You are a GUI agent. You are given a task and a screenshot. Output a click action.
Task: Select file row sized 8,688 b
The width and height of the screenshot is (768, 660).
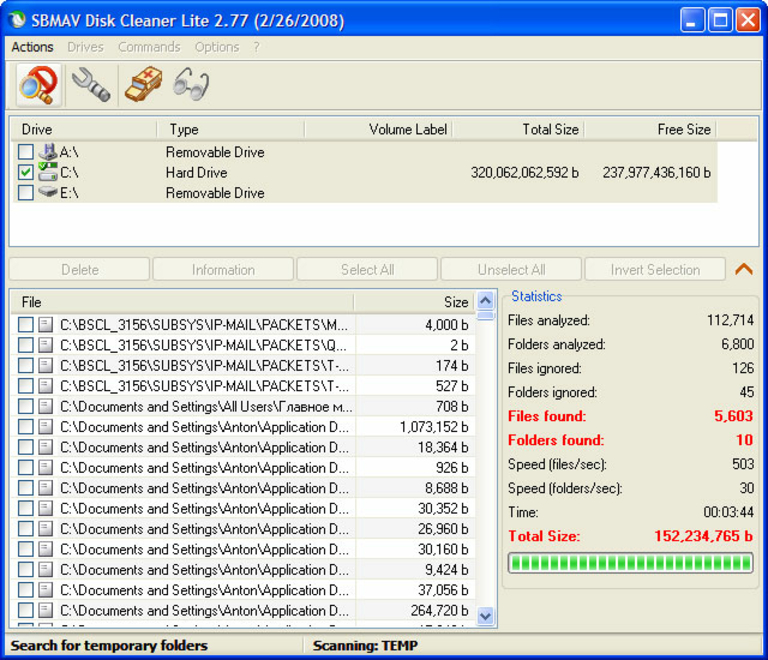click(243, 488)
